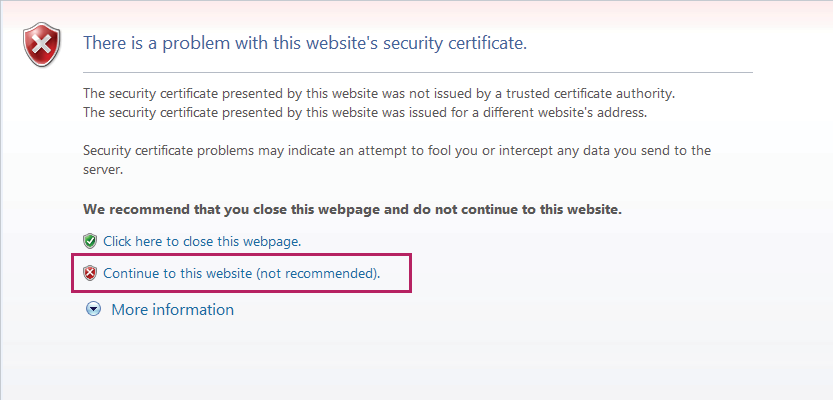Click the 'Security certificate problems may indicate' paragraph
The width and height of the screenshot is (833, 400).
[397, 160]
